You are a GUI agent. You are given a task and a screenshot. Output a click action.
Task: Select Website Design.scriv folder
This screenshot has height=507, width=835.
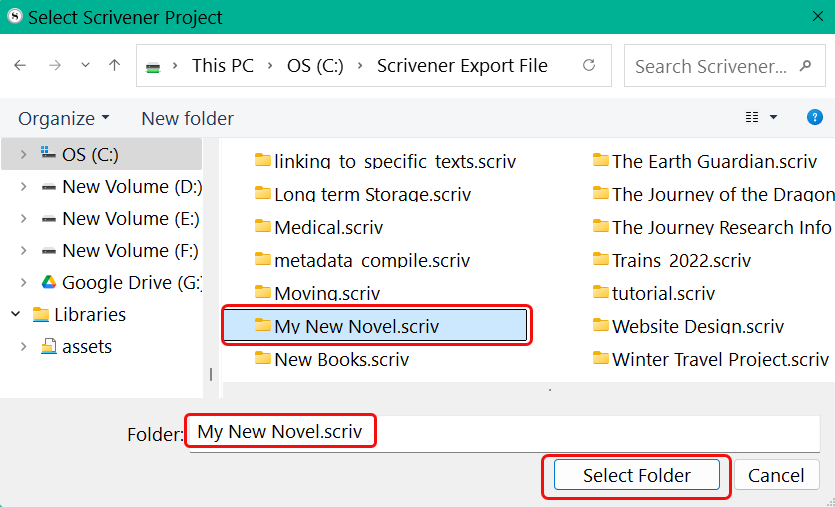[x=689, y=326]
